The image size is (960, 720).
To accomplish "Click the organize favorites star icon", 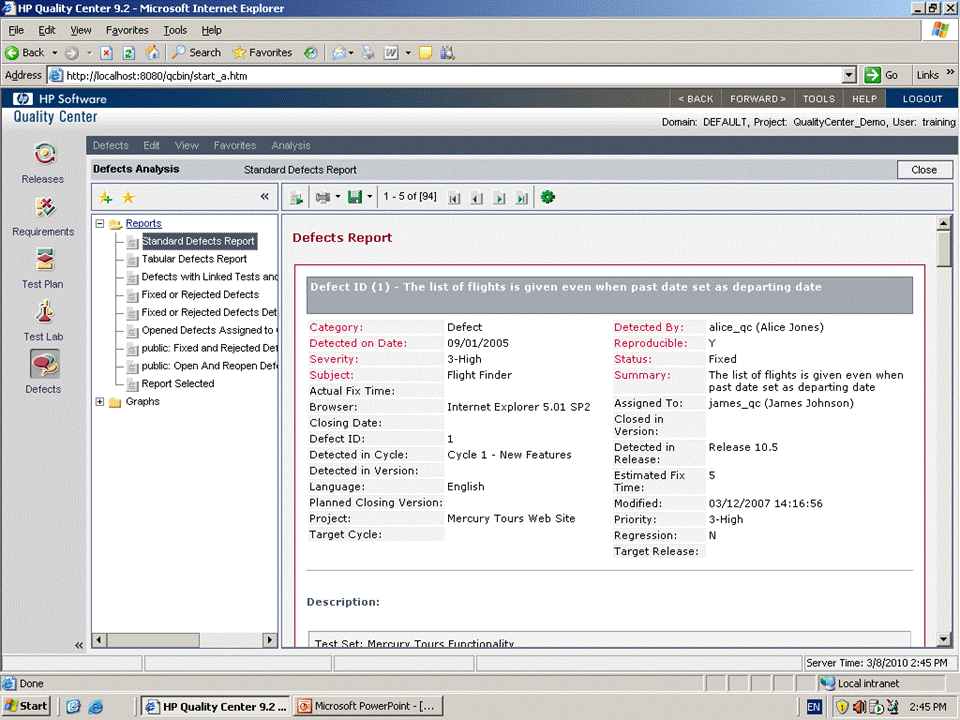I will 128,197.
